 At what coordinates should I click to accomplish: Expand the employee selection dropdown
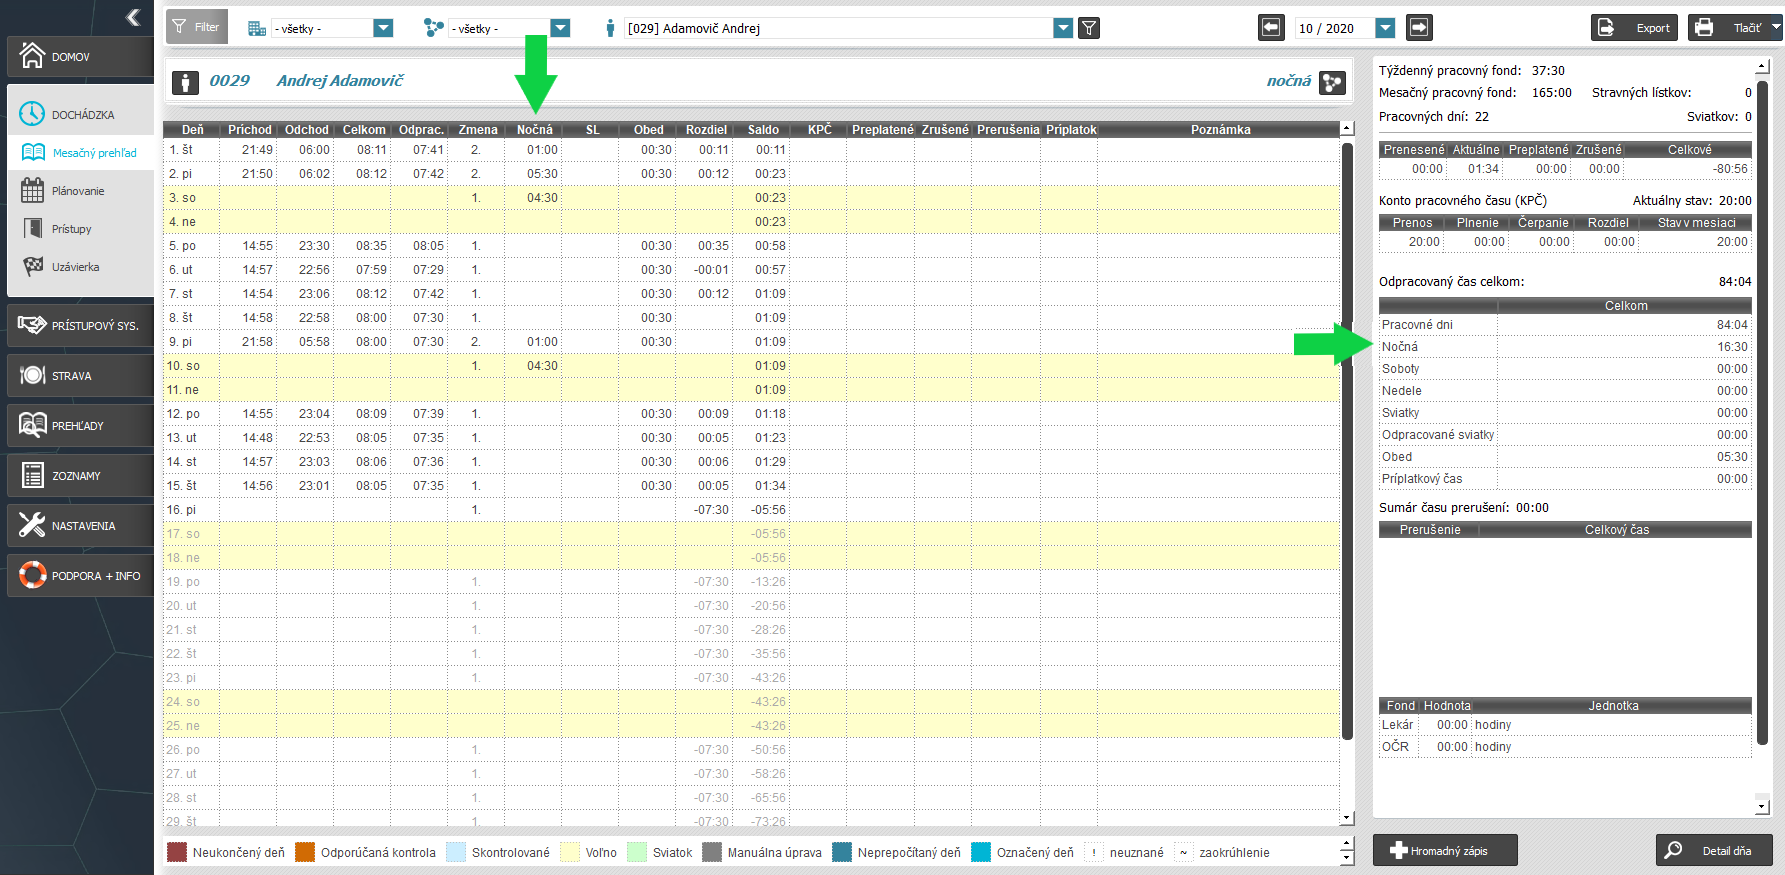coord(1063,28)
